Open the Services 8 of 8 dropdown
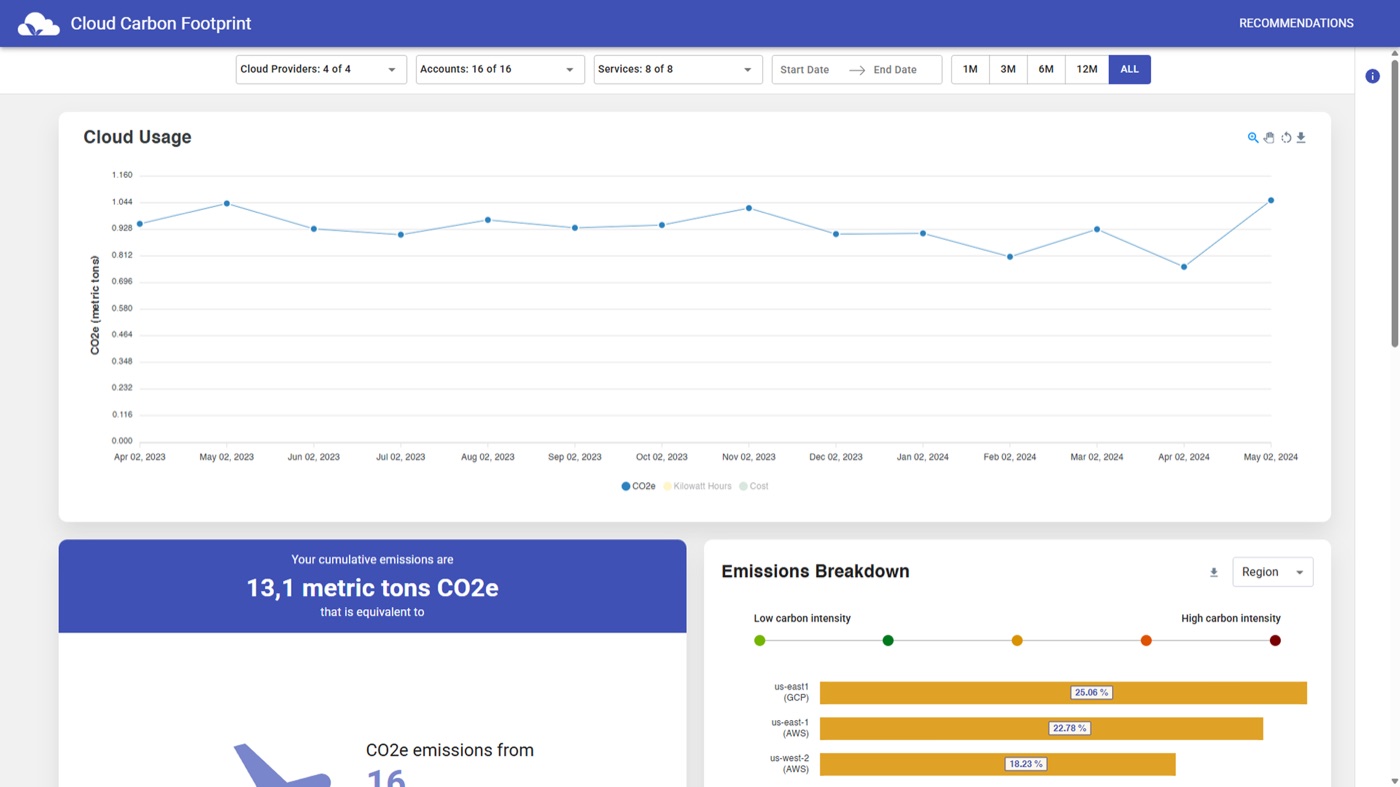This screenshot has width=1400, height=787. point(678,69)
